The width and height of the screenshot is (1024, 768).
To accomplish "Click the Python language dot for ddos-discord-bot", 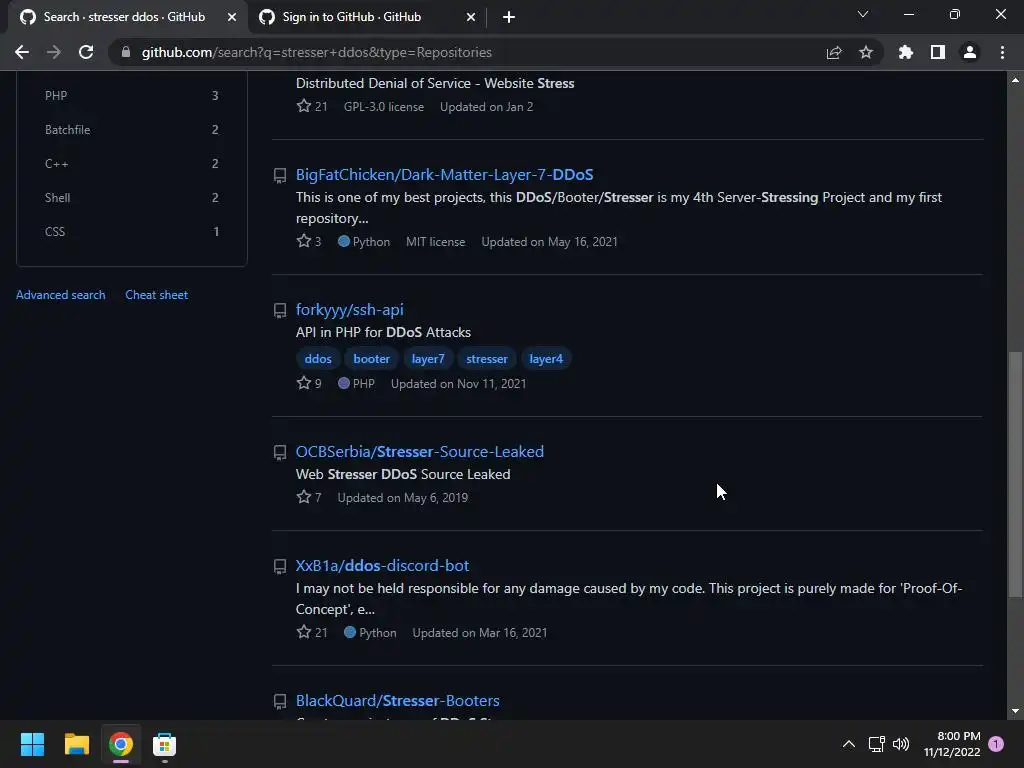I will [x=349, y=632].
